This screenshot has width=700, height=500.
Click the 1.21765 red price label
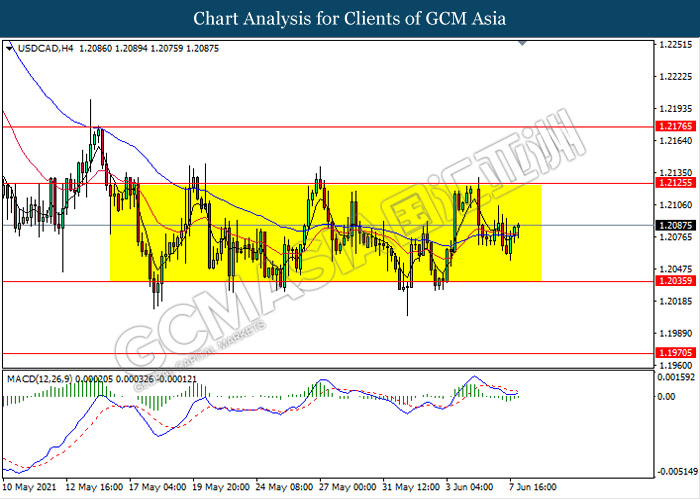[676, 126]
